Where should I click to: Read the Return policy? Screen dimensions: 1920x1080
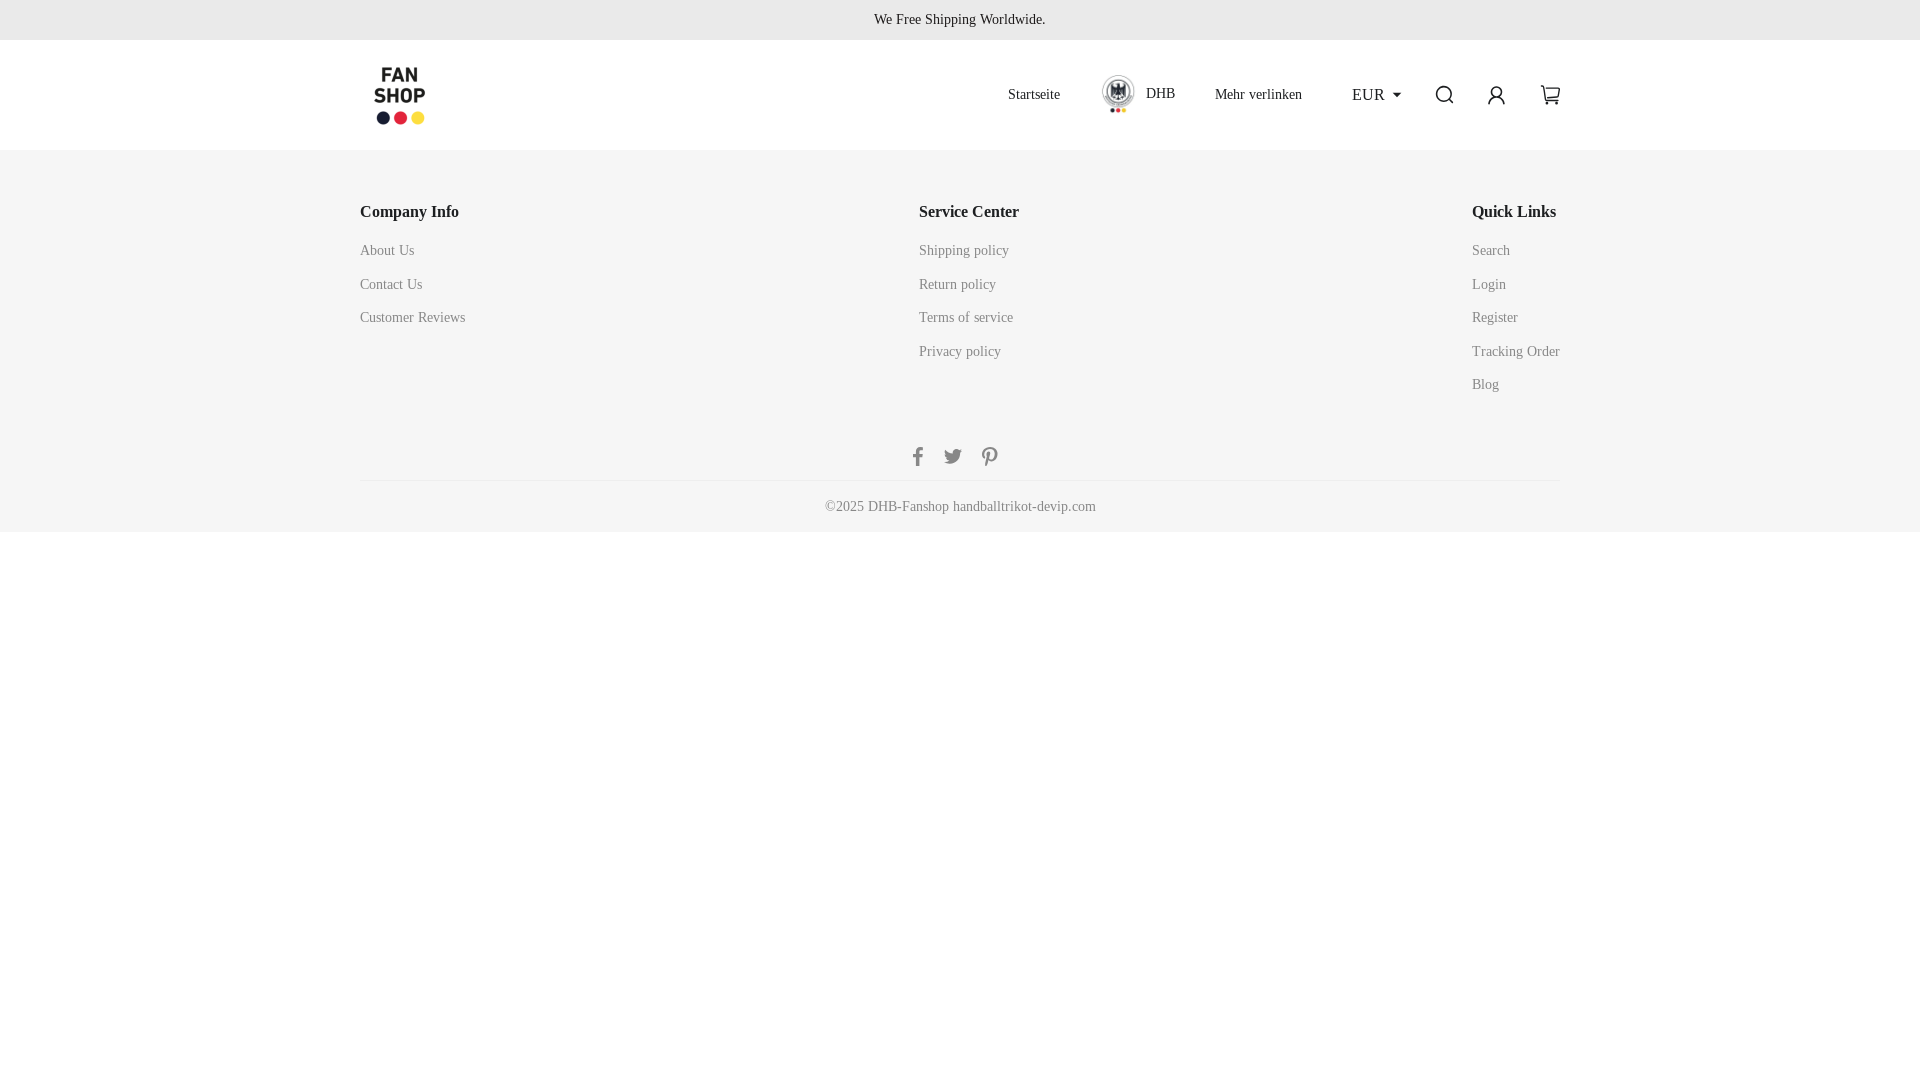tap(957, 285)
